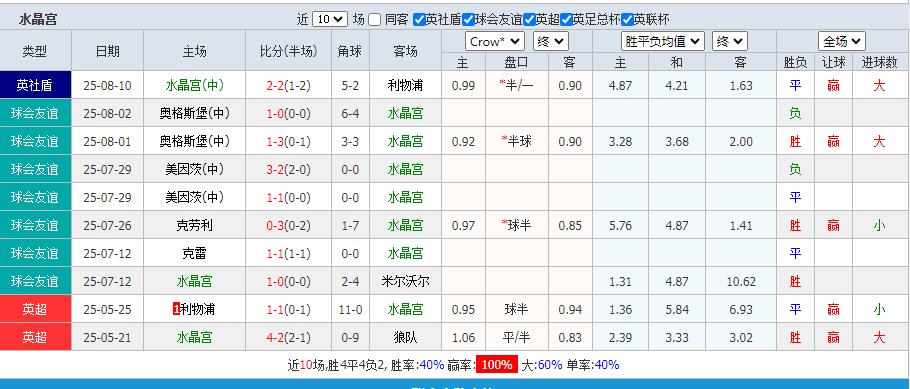This screenshot has height=389, width=910.
Task: Click 利物浦 home team in 25-05-25 row
Action: pyautogui.click(x=198, y=309)
